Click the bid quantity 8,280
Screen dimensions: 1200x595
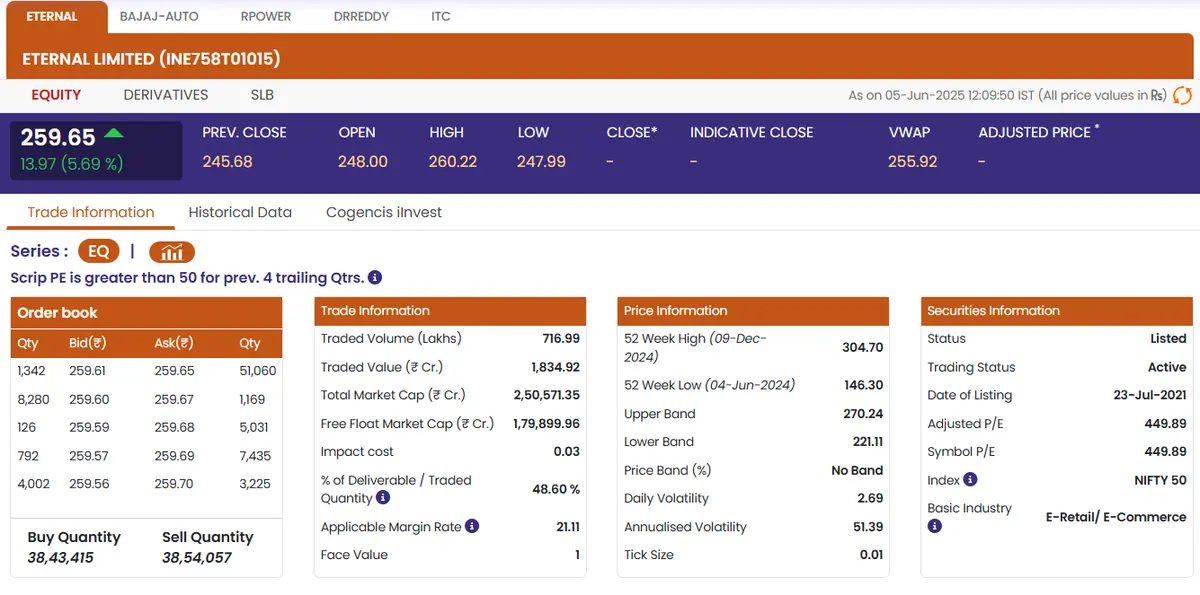coord(33,399)
